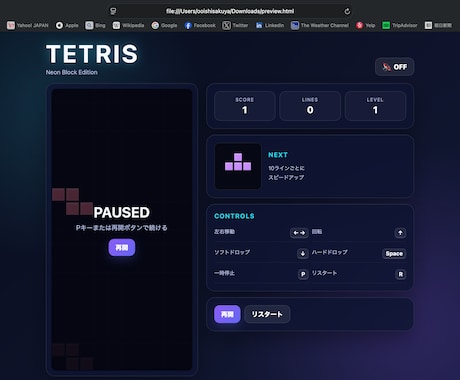This screenshot has width=460, height=380.
Task: Click the down arrow soft drop key badge
Action: coord(303,254)
